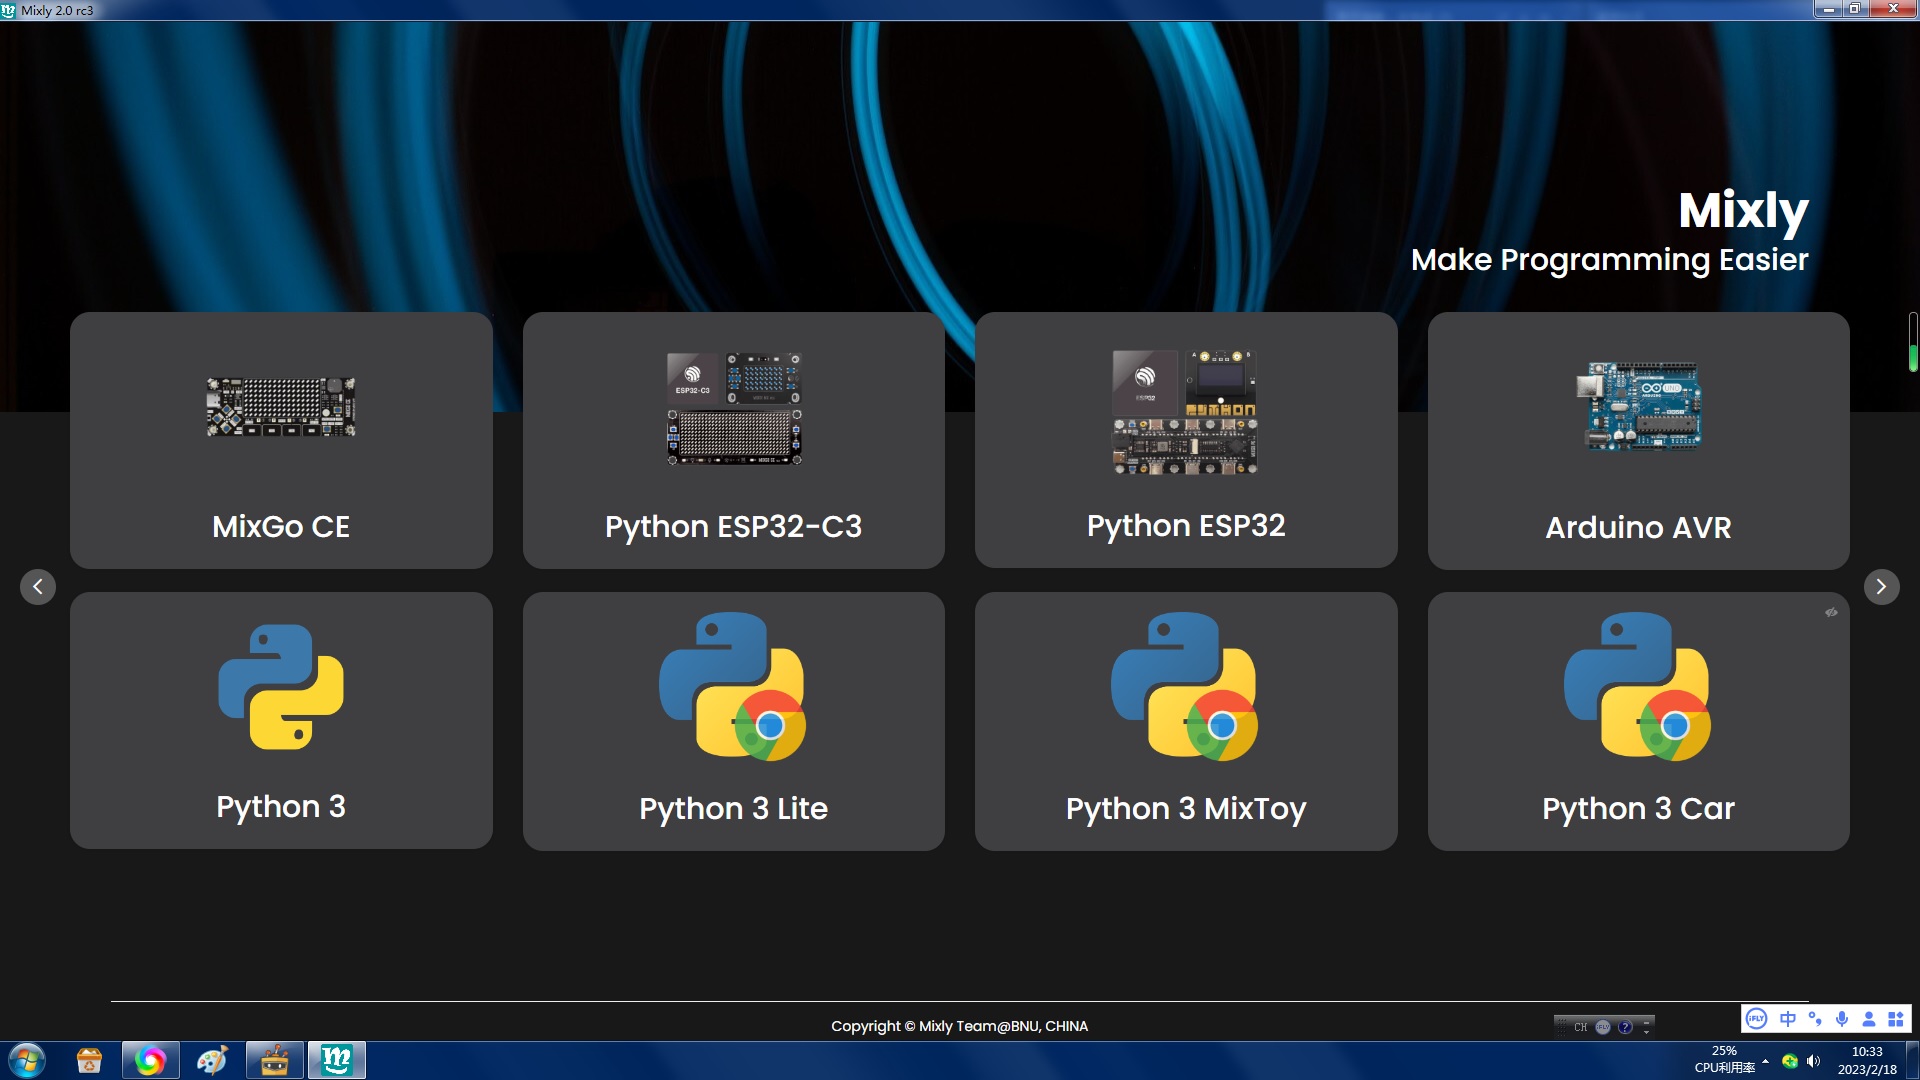Launch Paint from the taskbar

(212, 1060)
